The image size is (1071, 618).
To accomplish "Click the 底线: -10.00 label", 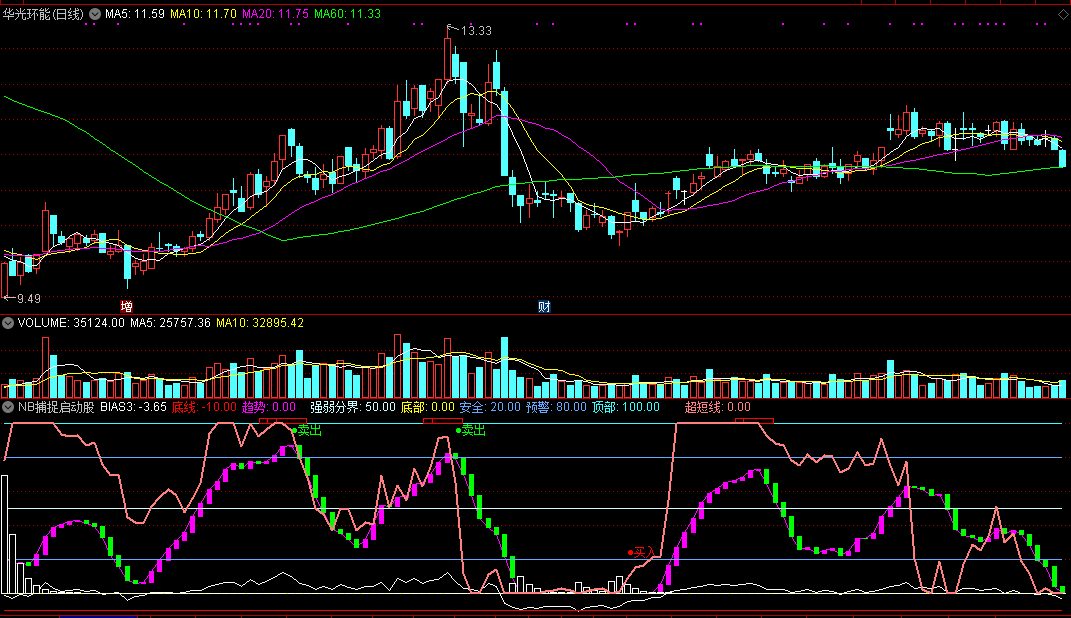I will 204,407.
